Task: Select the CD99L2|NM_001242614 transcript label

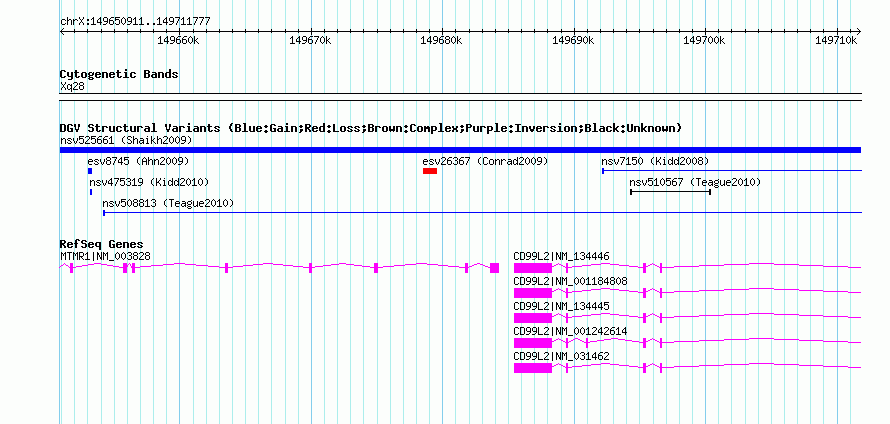Action: point(570,331)
